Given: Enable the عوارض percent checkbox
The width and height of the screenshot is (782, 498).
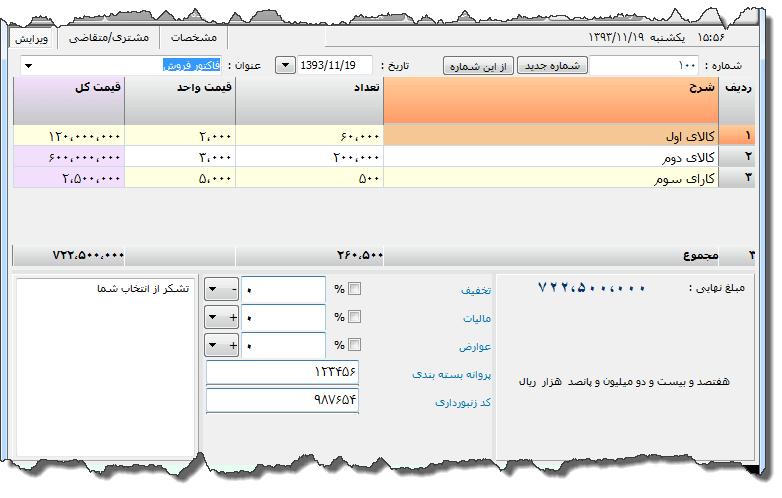Looking at the screenshot, I should (354, 344).
